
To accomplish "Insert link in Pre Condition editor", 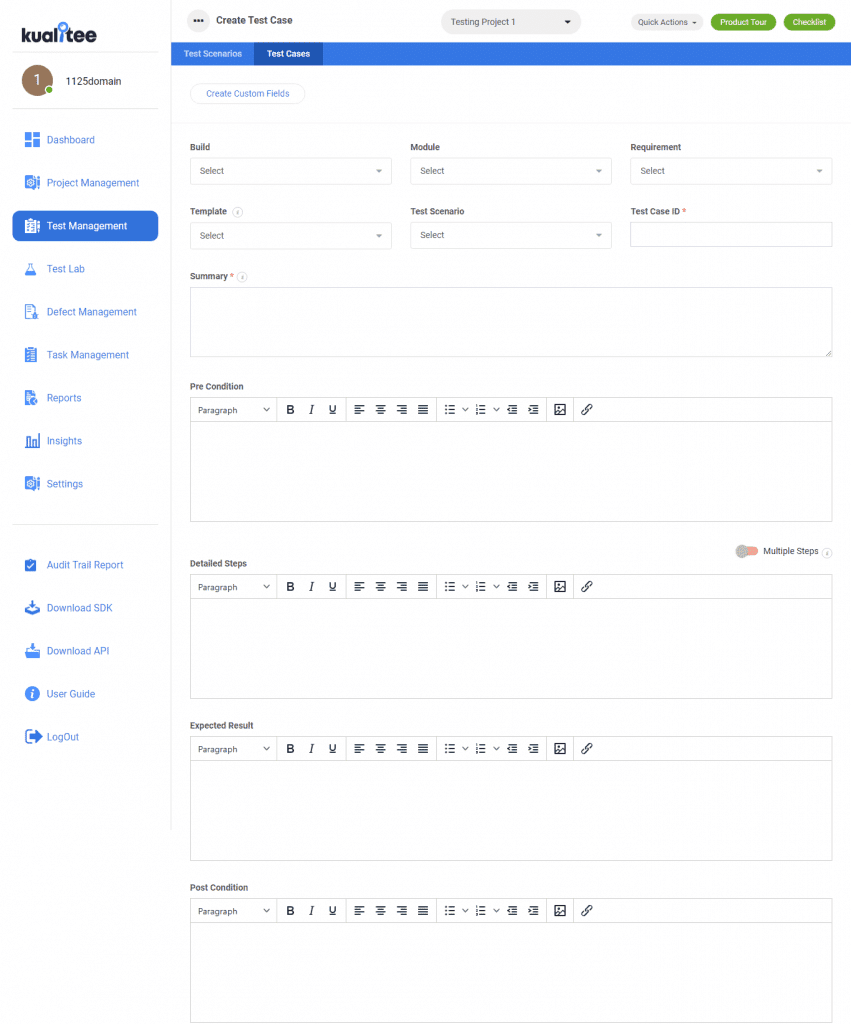I will pyautogui.click(x=586, y=410).
